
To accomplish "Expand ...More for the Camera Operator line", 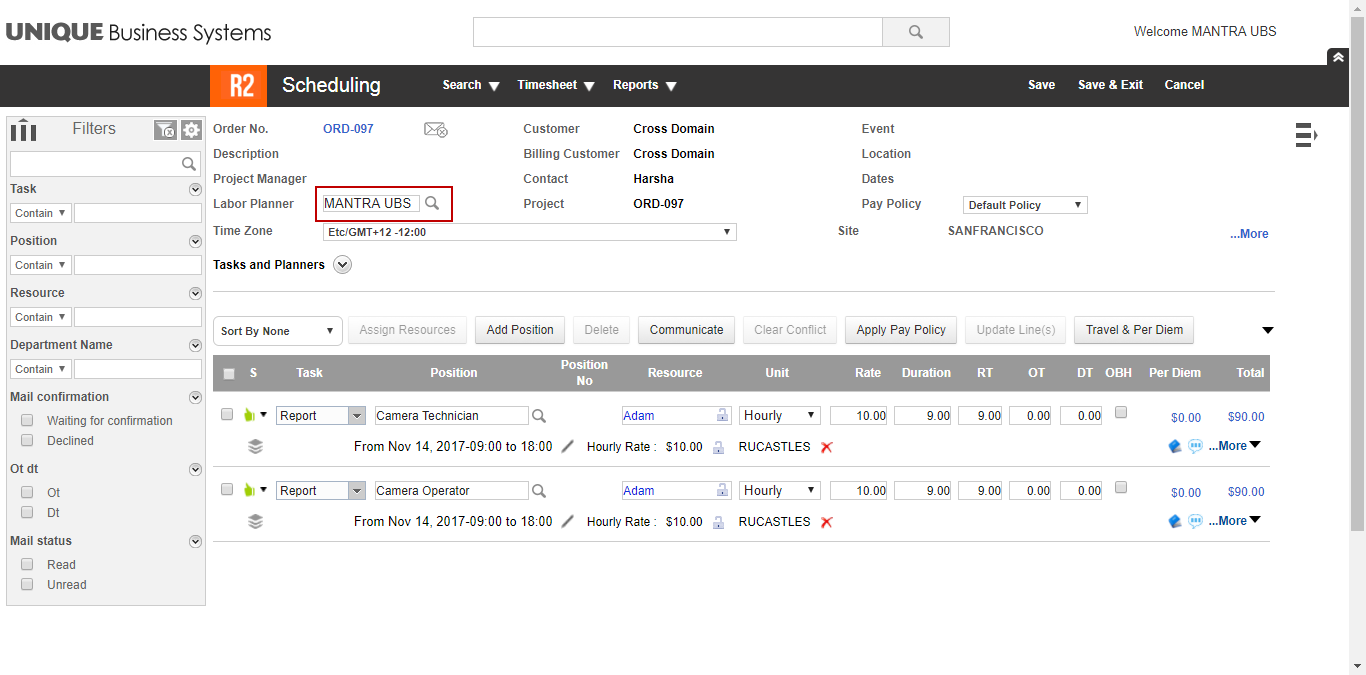I will coord(1234,520).
